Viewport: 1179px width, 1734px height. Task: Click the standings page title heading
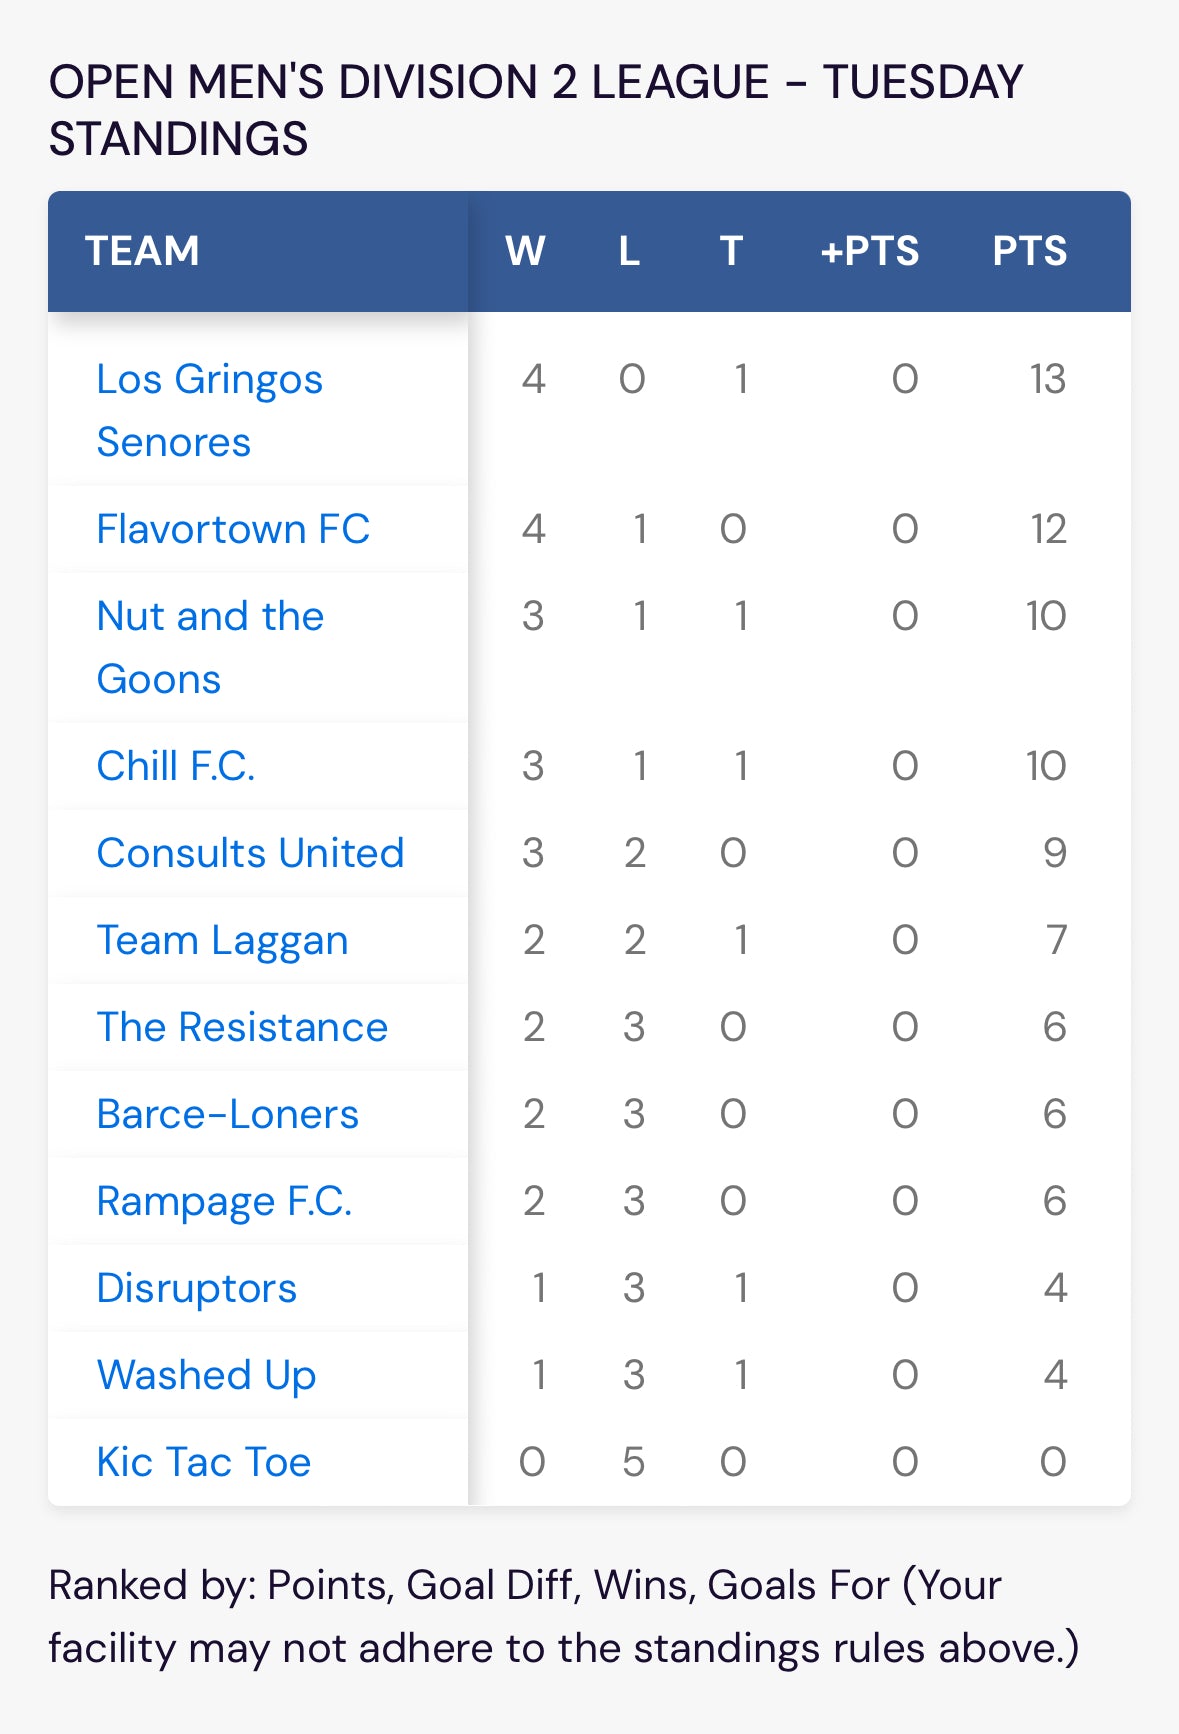[x=535, y=110]
